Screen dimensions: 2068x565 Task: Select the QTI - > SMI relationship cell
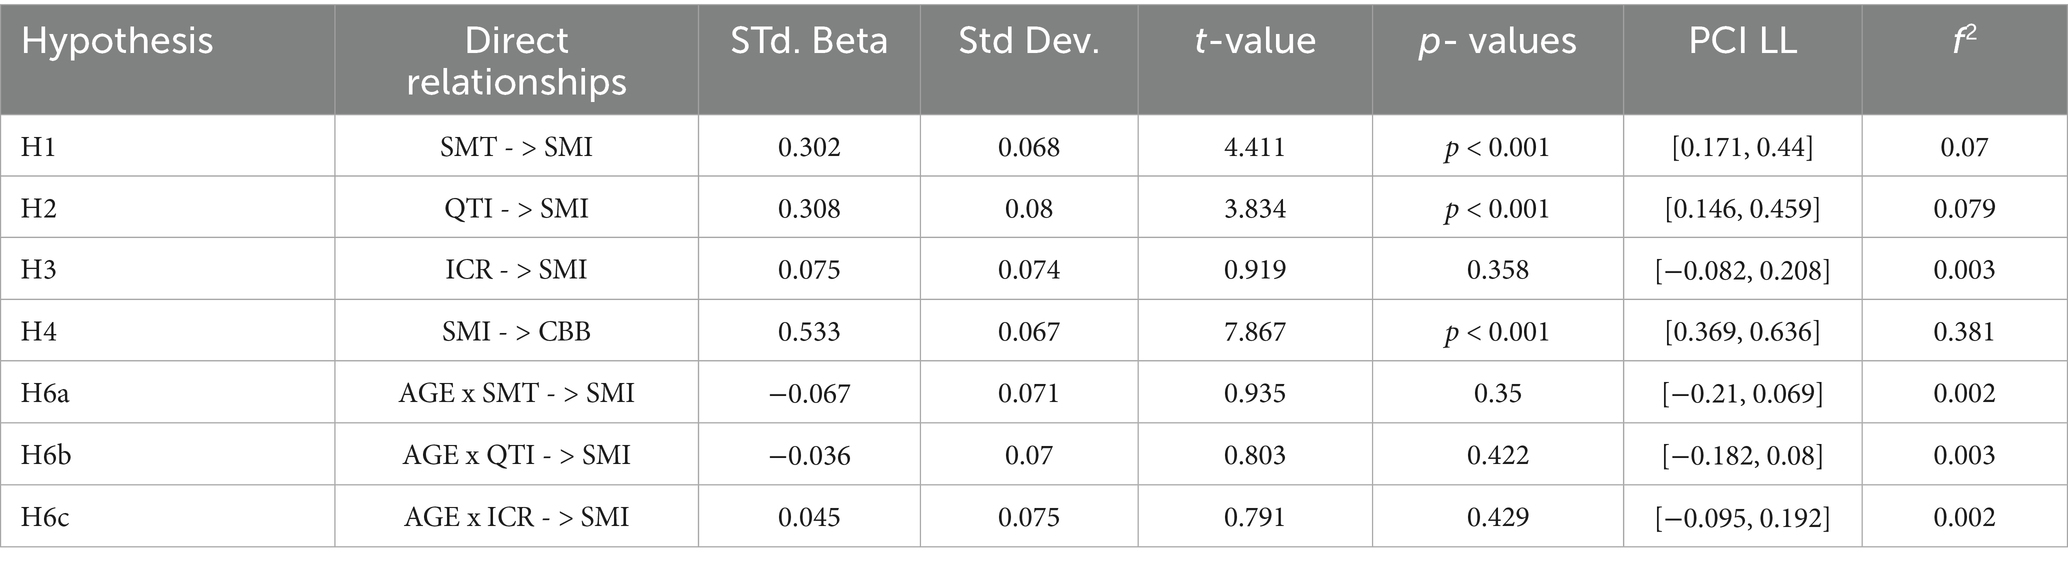pyautogui.click(x=516, y=208)
